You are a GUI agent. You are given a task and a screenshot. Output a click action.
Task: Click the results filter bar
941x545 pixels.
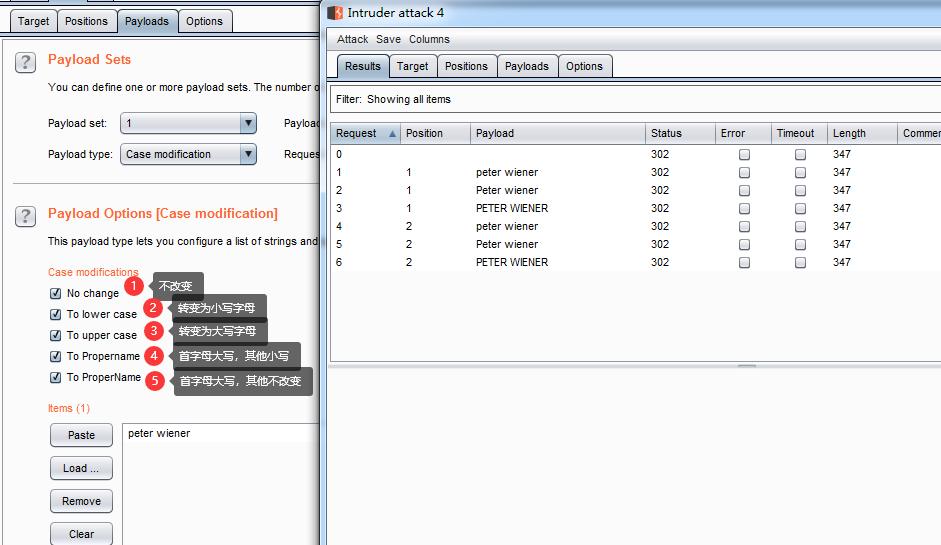point(635,99)
